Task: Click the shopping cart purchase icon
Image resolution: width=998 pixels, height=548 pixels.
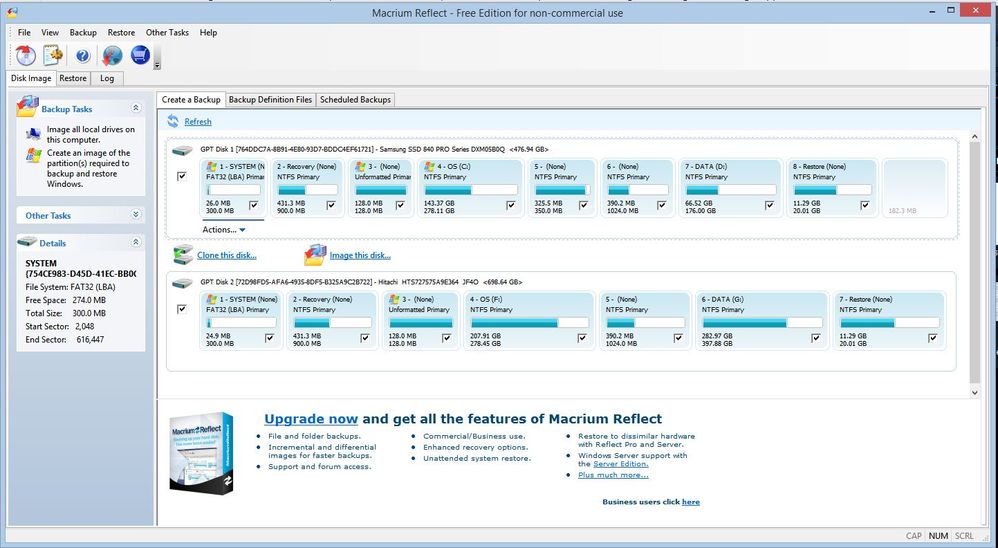Action: coord(140,55)
